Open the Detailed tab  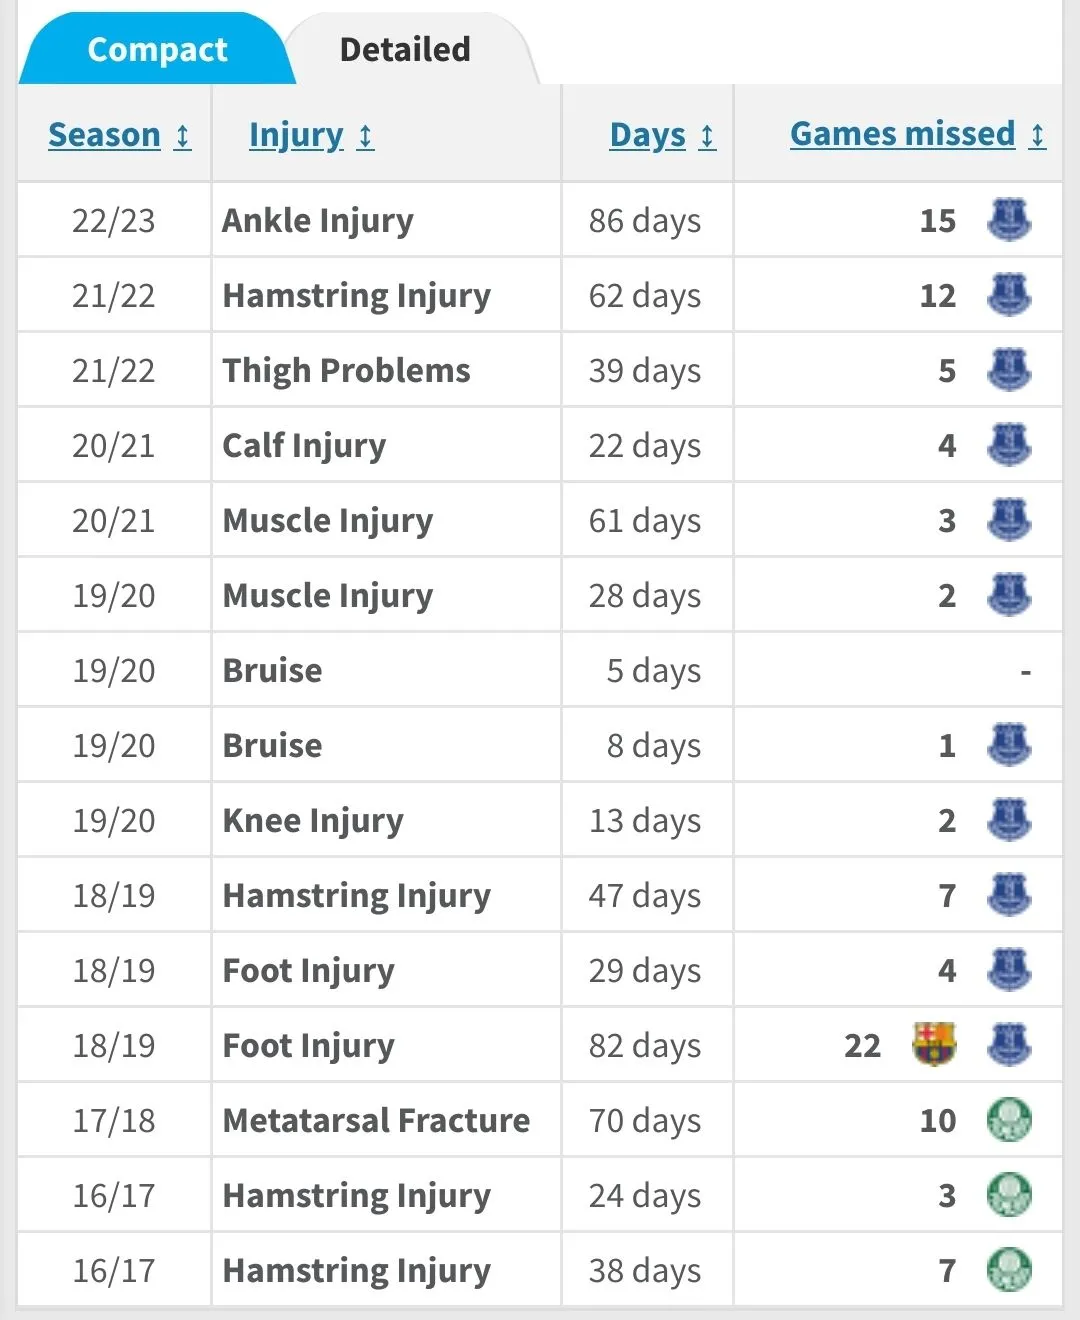click(x=405, y=49)
